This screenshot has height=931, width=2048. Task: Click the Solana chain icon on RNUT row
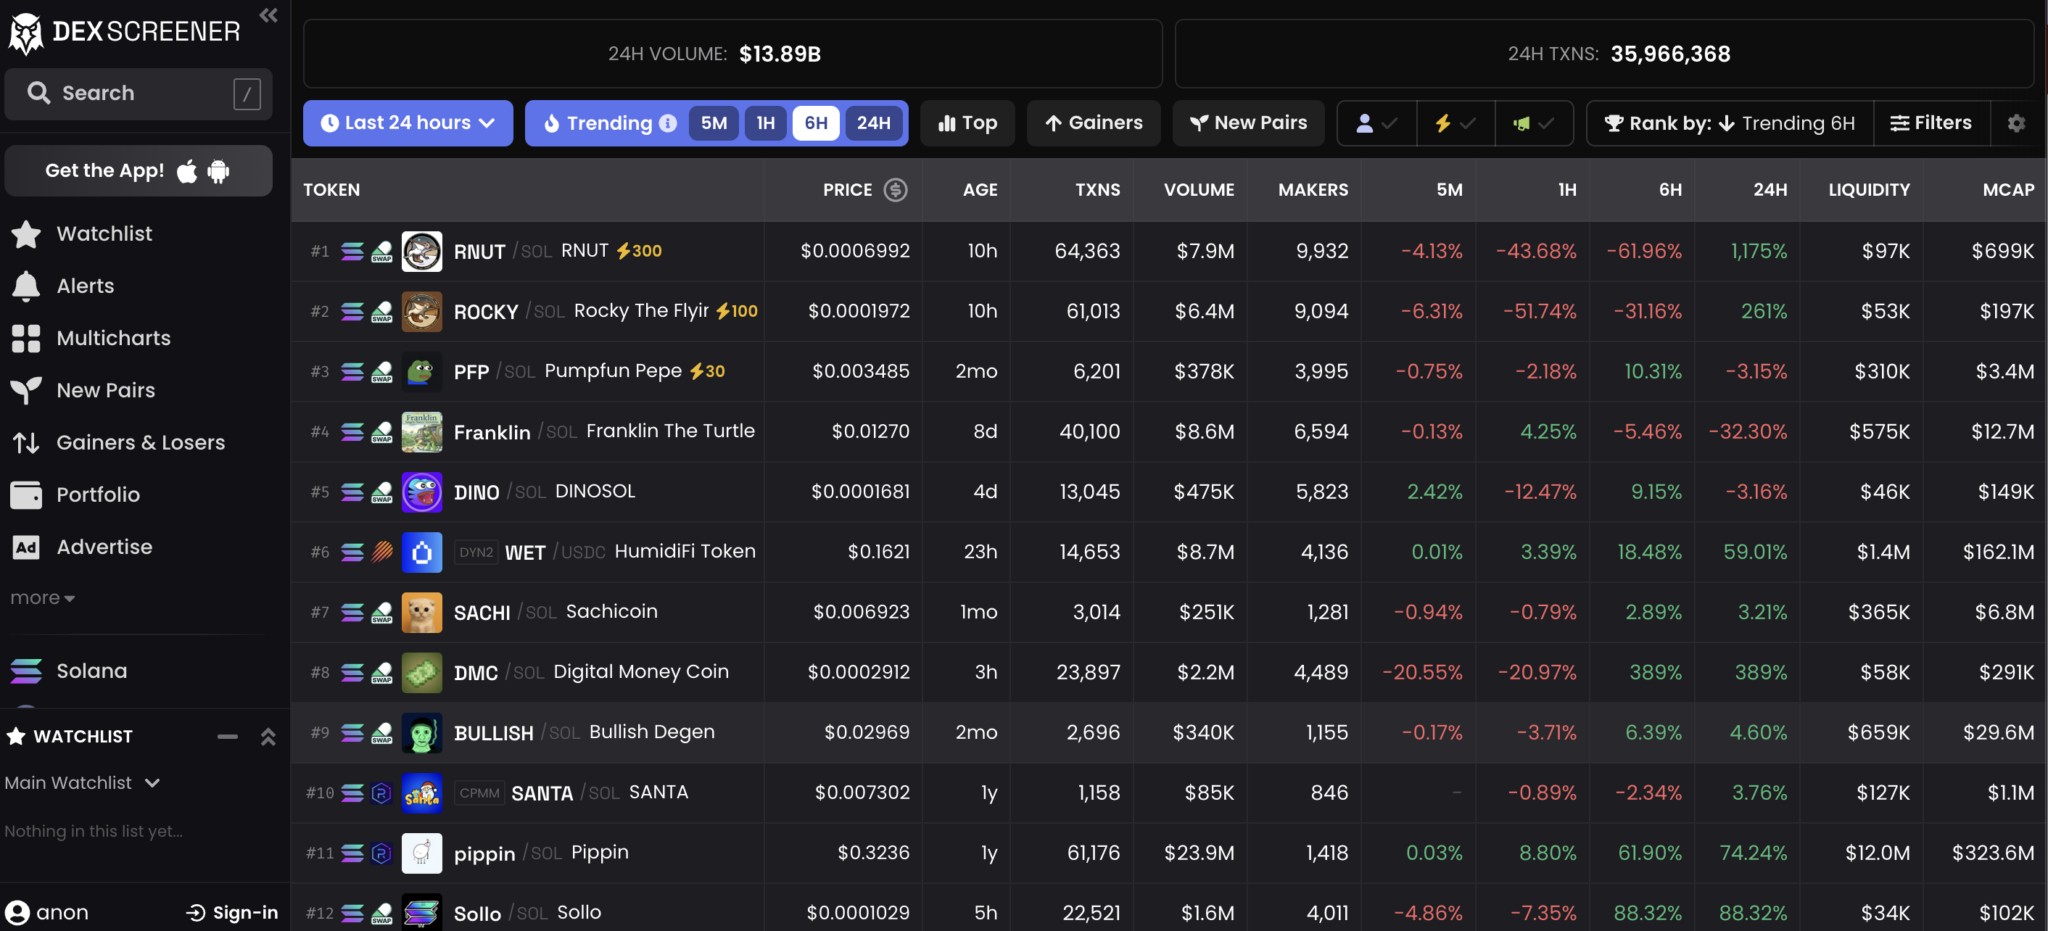tap(352, 251)
